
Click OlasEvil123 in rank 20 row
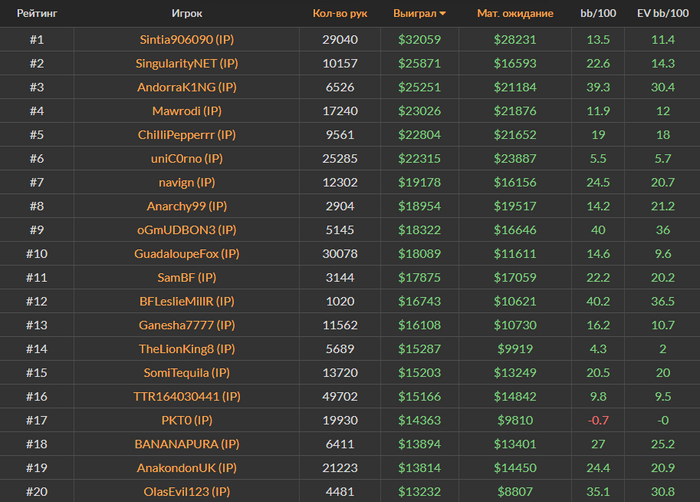[x=187, y=491]
